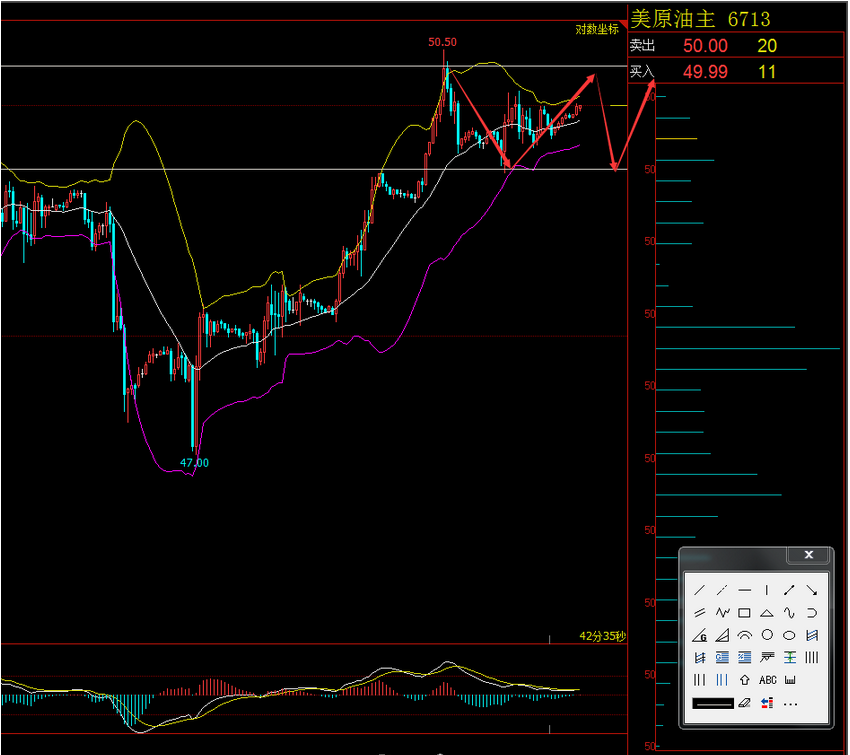Select the ruler measure tool
The image size is (850, 755).
(790, 680)
